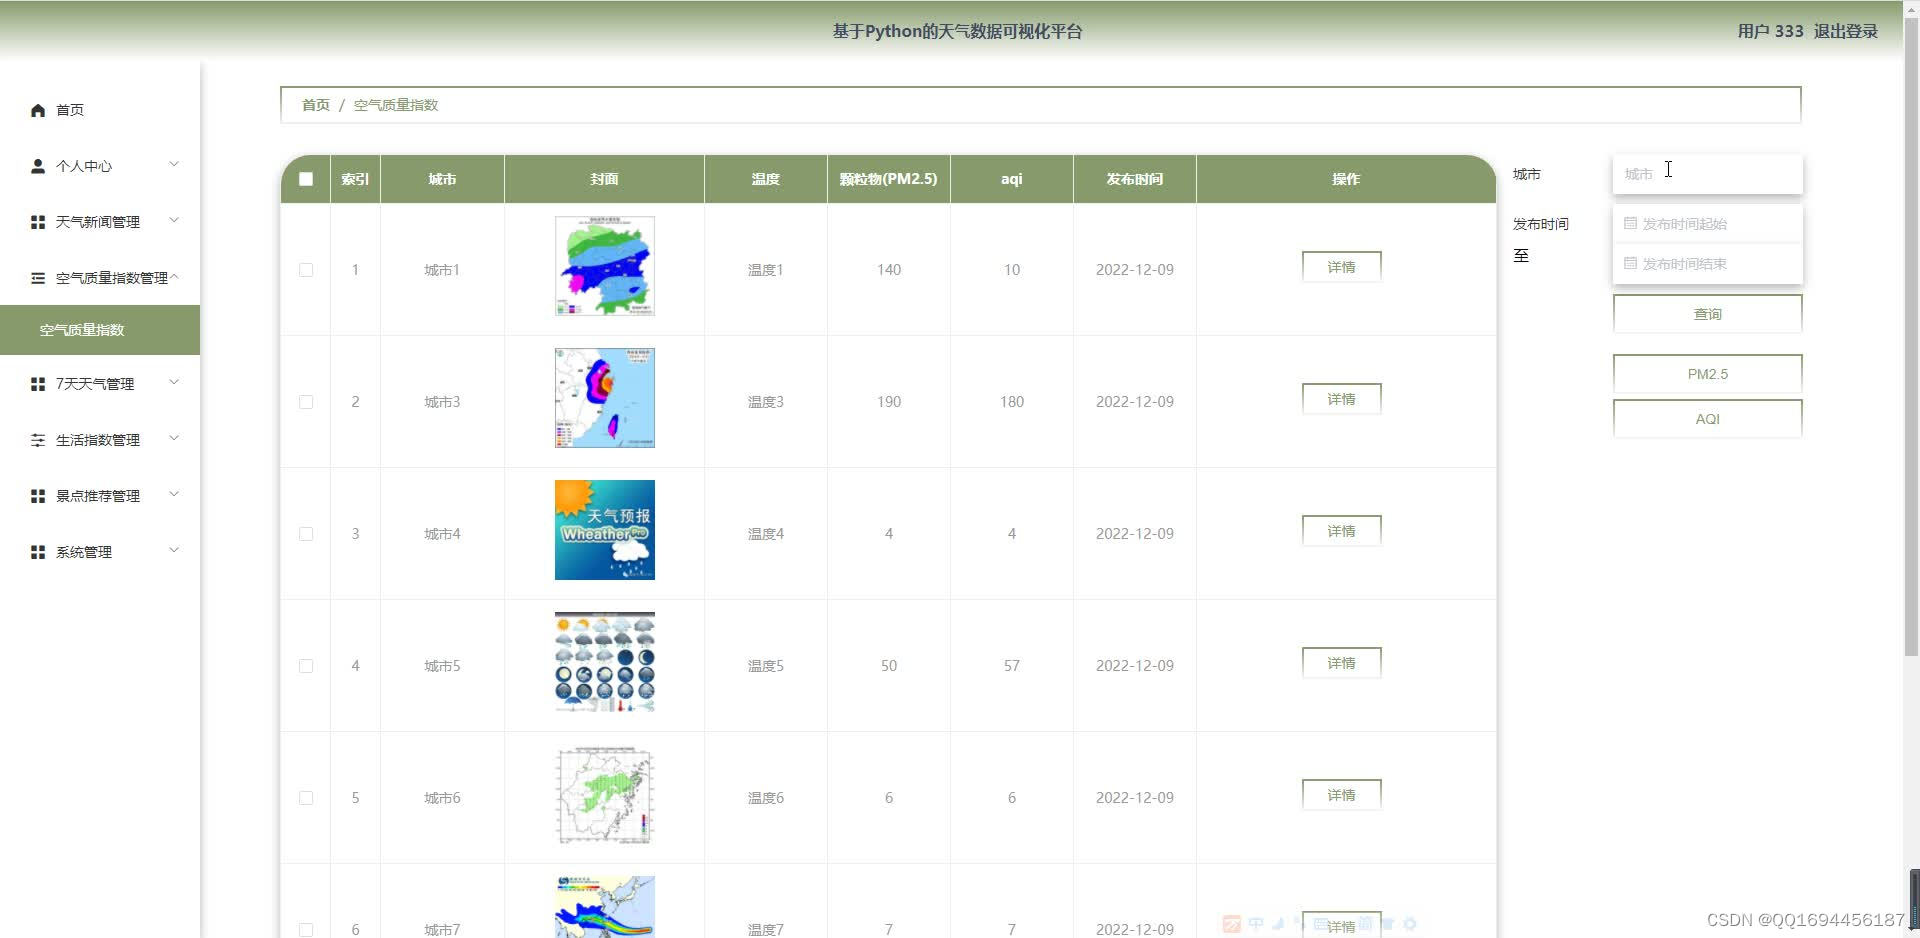Click 退出登录 logout link
1920x938 pixels.
[x=1846, y=31]
